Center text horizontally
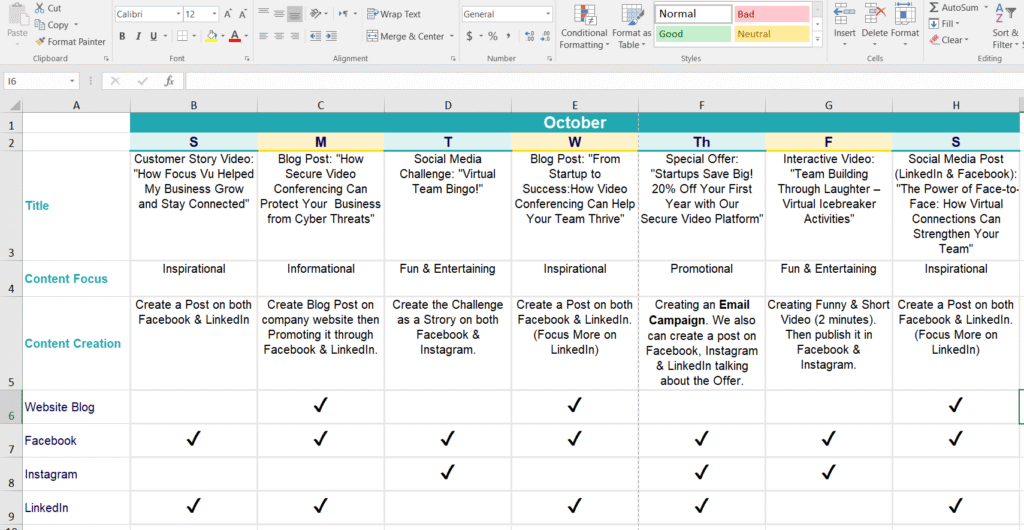Image resolution: width=1024 pixels, height=530 pixels. [279, 37]
